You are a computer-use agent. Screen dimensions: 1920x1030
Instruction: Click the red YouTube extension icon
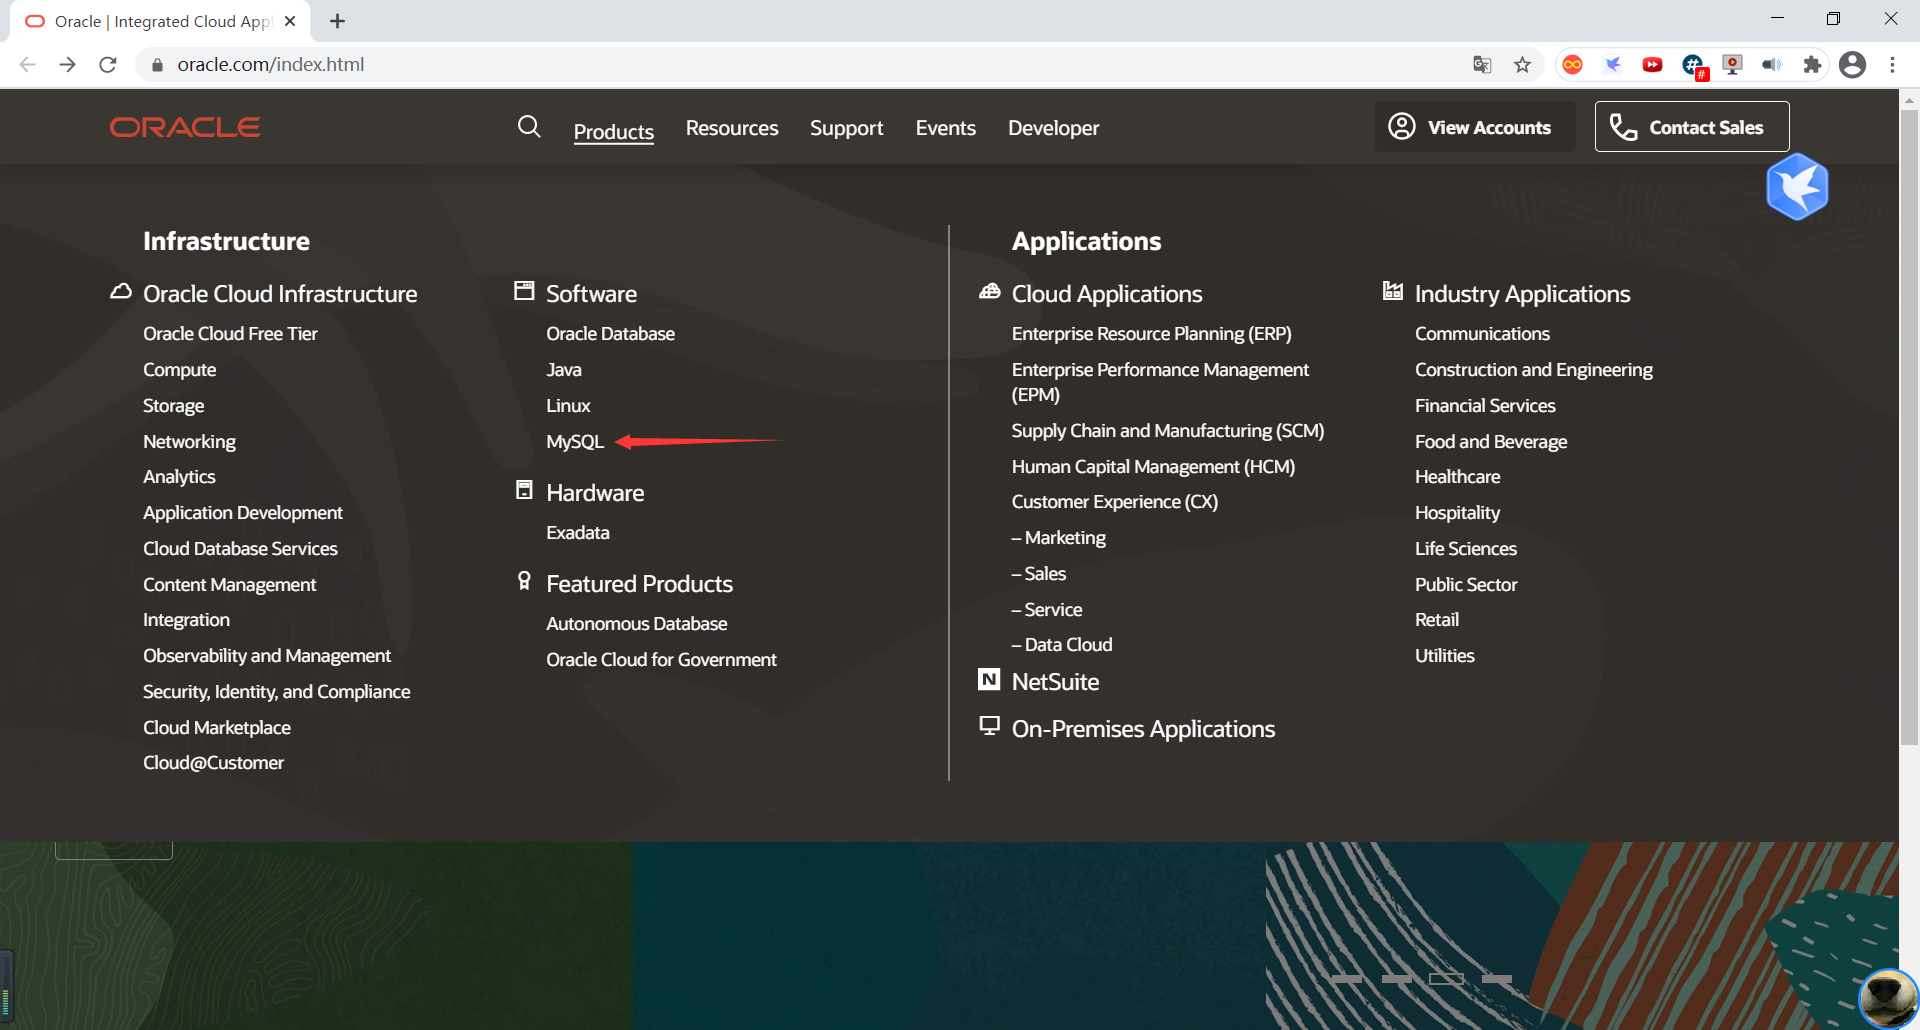(1652, 64)
